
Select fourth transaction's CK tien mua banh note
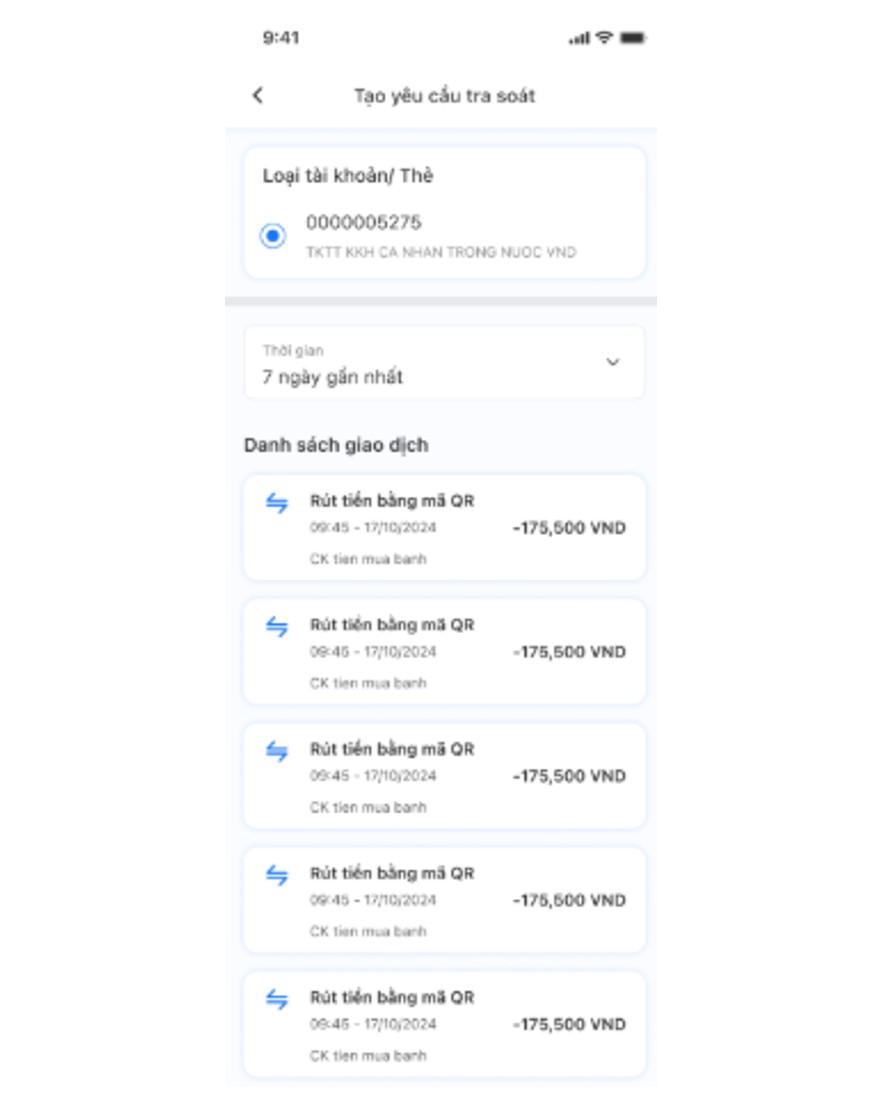[x=368, y=931]
